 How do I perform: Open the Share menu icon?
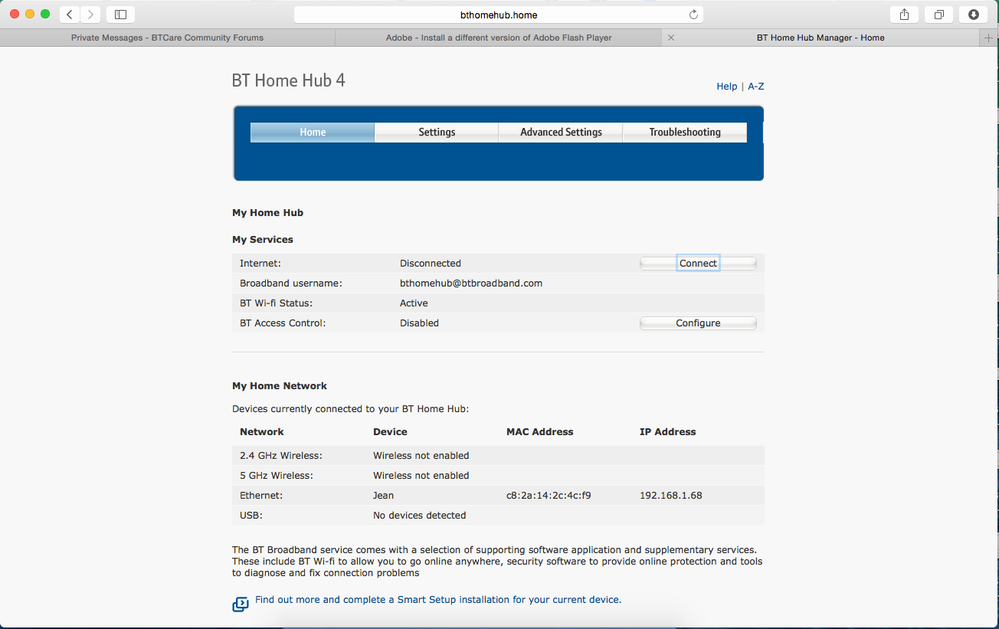(x=904, y=14)
